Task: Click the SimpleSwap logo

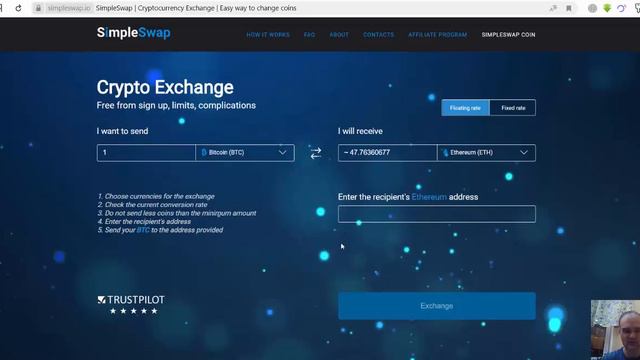Action: [x=133, y=33]
